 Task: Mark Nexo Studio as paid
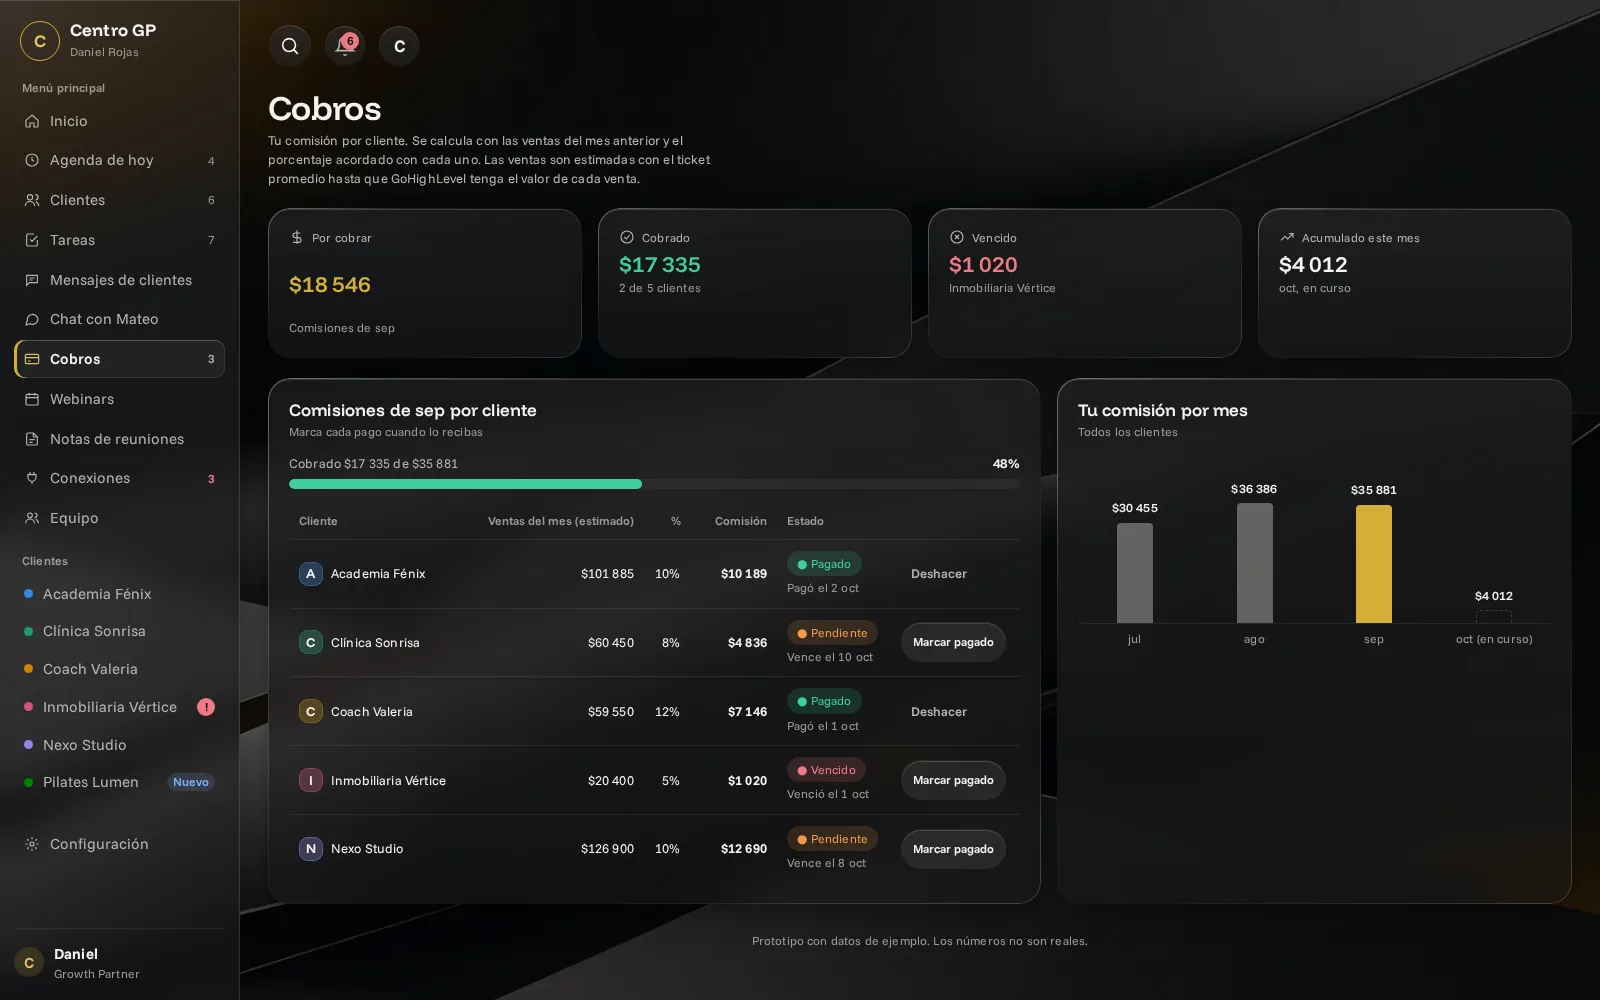point(953,849)
